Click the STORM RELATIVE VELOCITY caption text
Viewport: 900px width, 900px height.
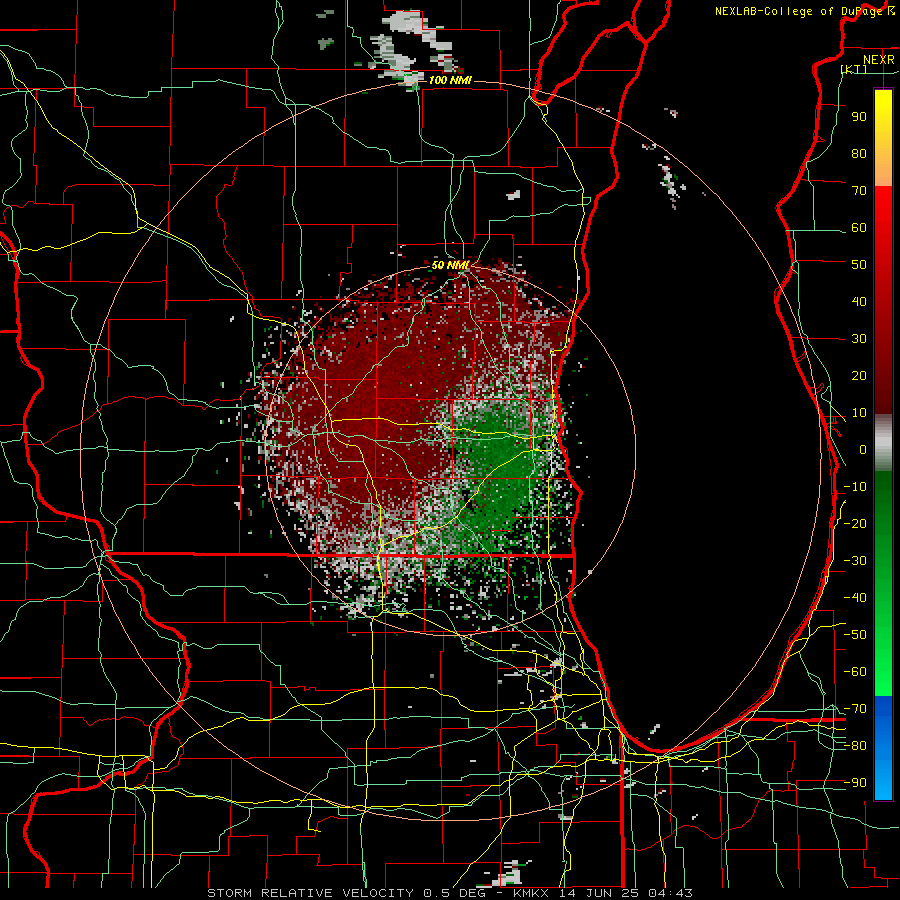point(311,893)
